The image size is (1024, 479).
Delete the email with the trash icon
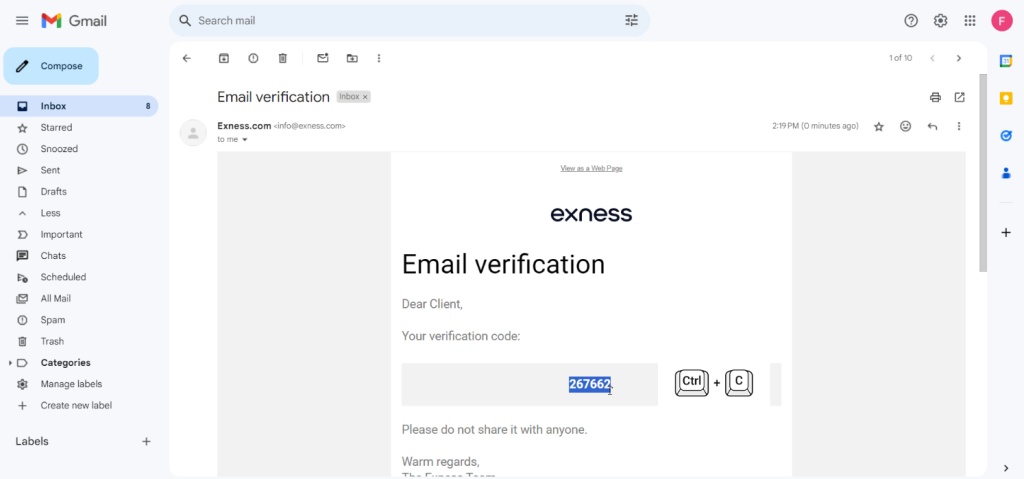pos(282,58)
